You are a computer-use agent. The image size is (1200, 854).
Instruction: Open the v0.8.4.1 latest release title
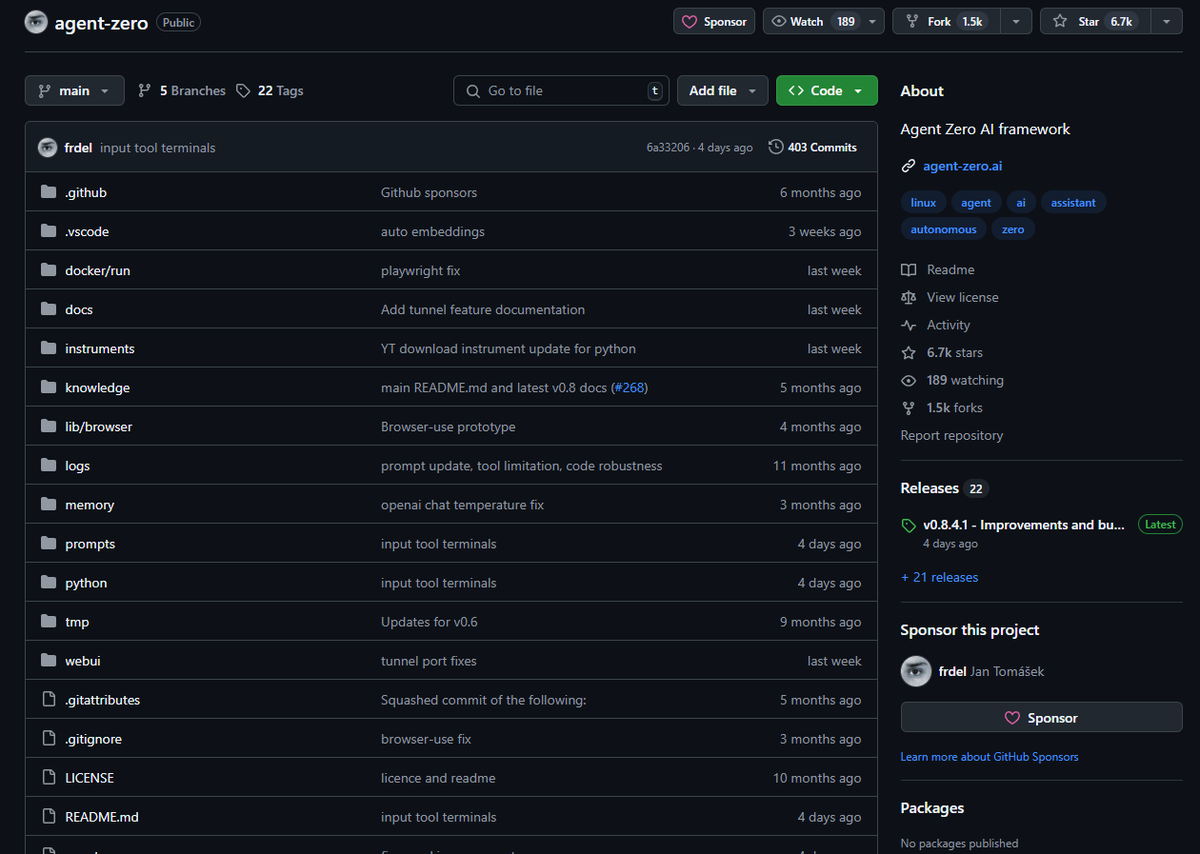(x=1024, y=525)
